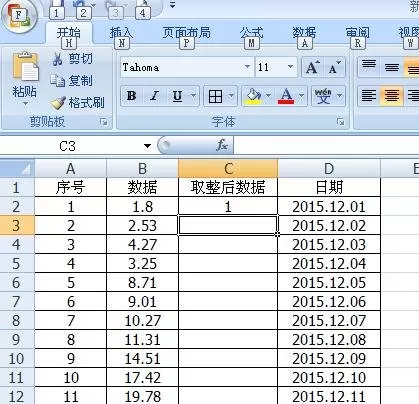Align text to middle vertically
The width and height of the screenshot is (419, 404).
click(392, 67)
